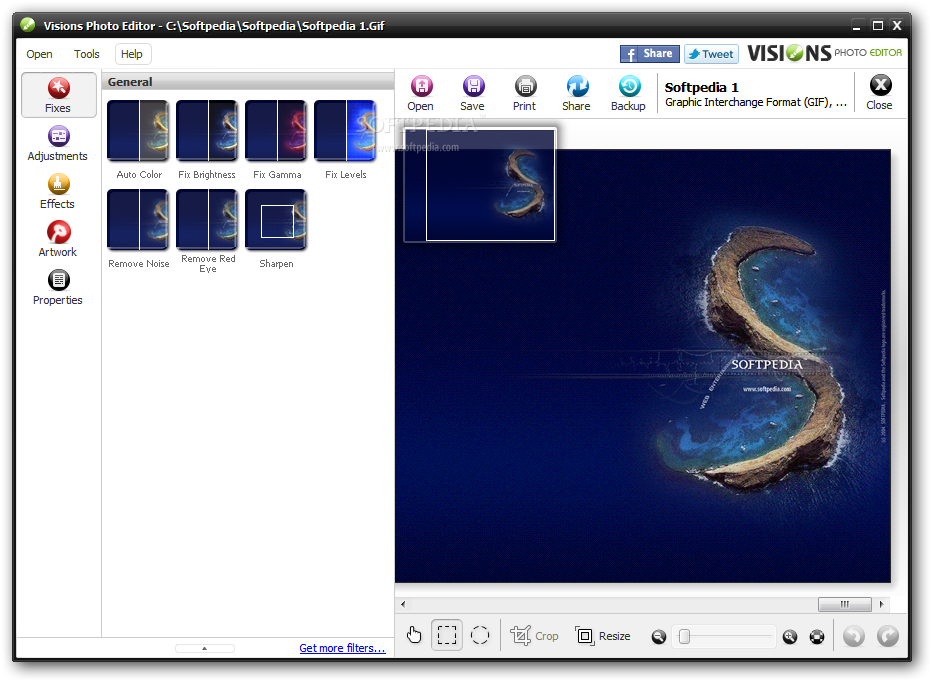This screenshot has height=682, width=932.
Task: Collapse the filter panel with up arrow
Action: [x=204, y=648]
